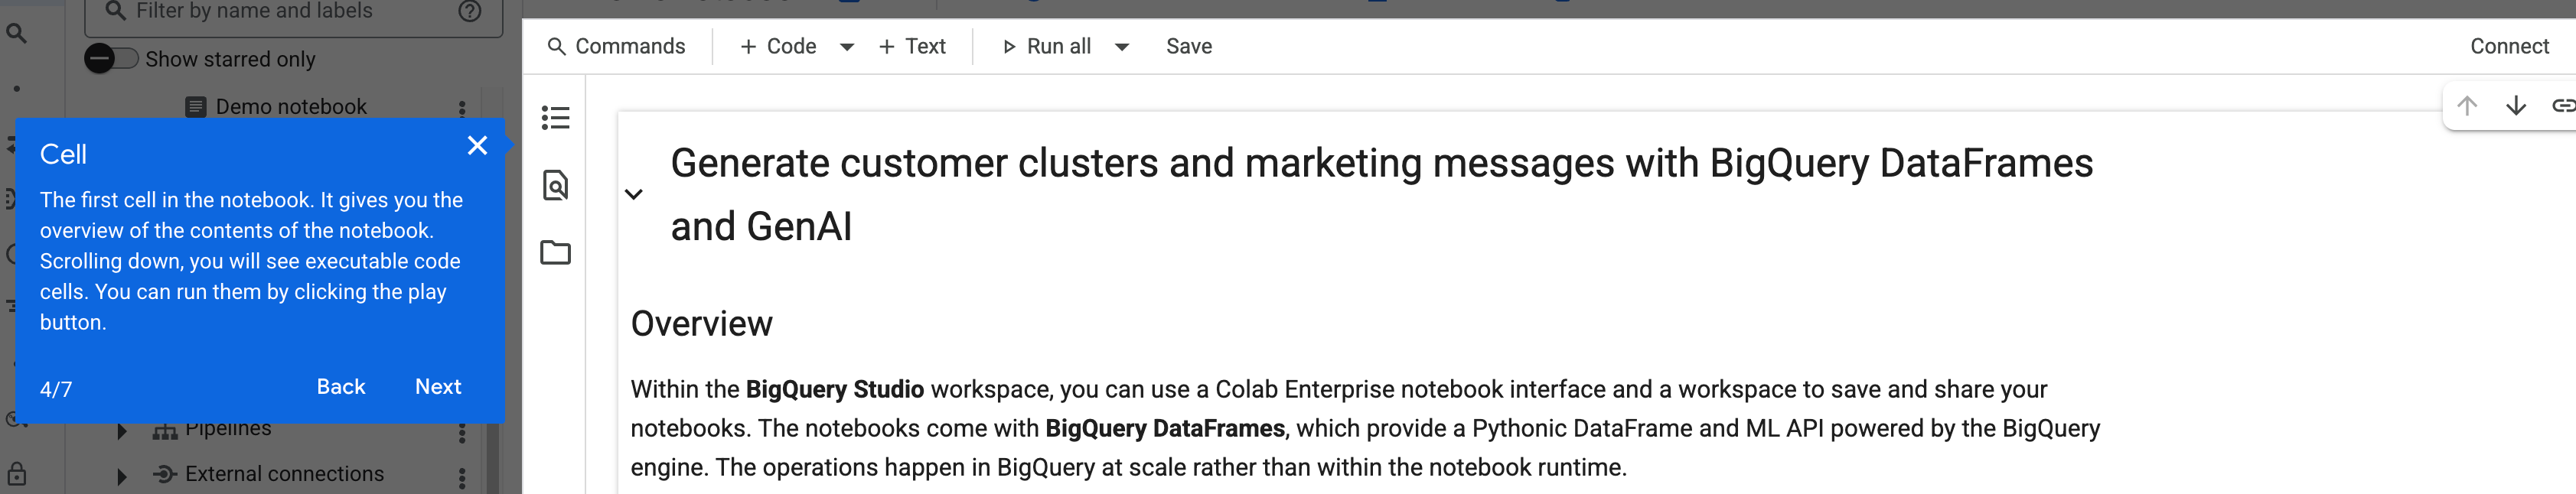Enable Show starred only
Screen dimensions: 2576x494
[x=110, y=58]
